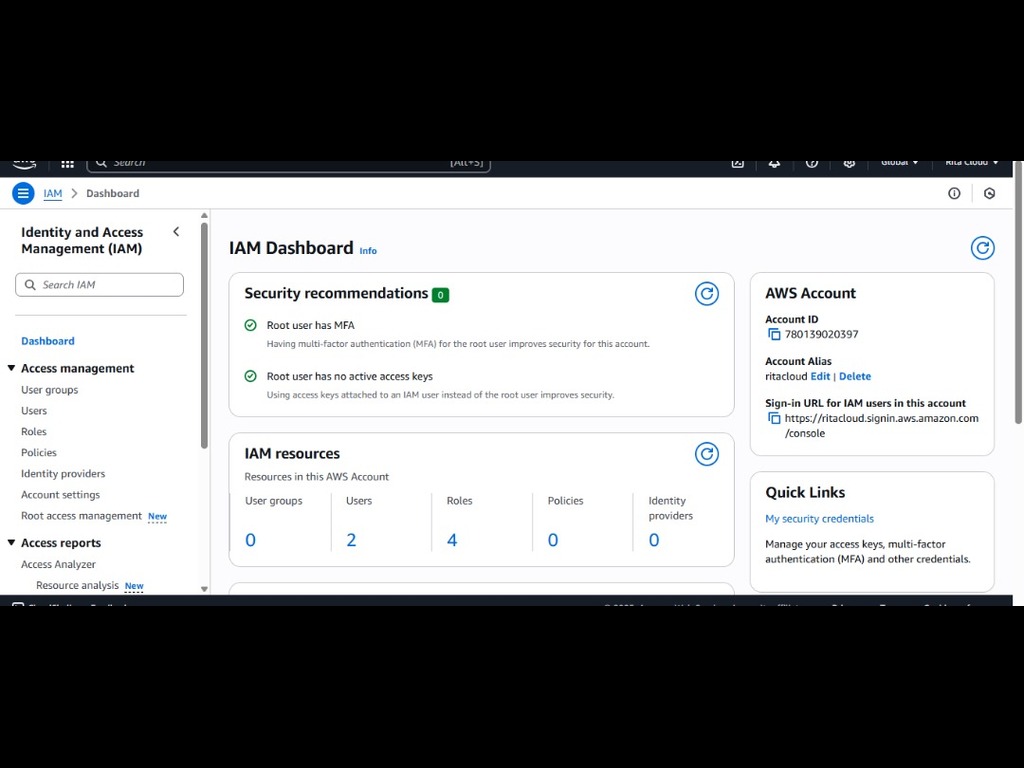Click Root user has no active access keys
The image size is (1024, 768).
tap(349, 376)
